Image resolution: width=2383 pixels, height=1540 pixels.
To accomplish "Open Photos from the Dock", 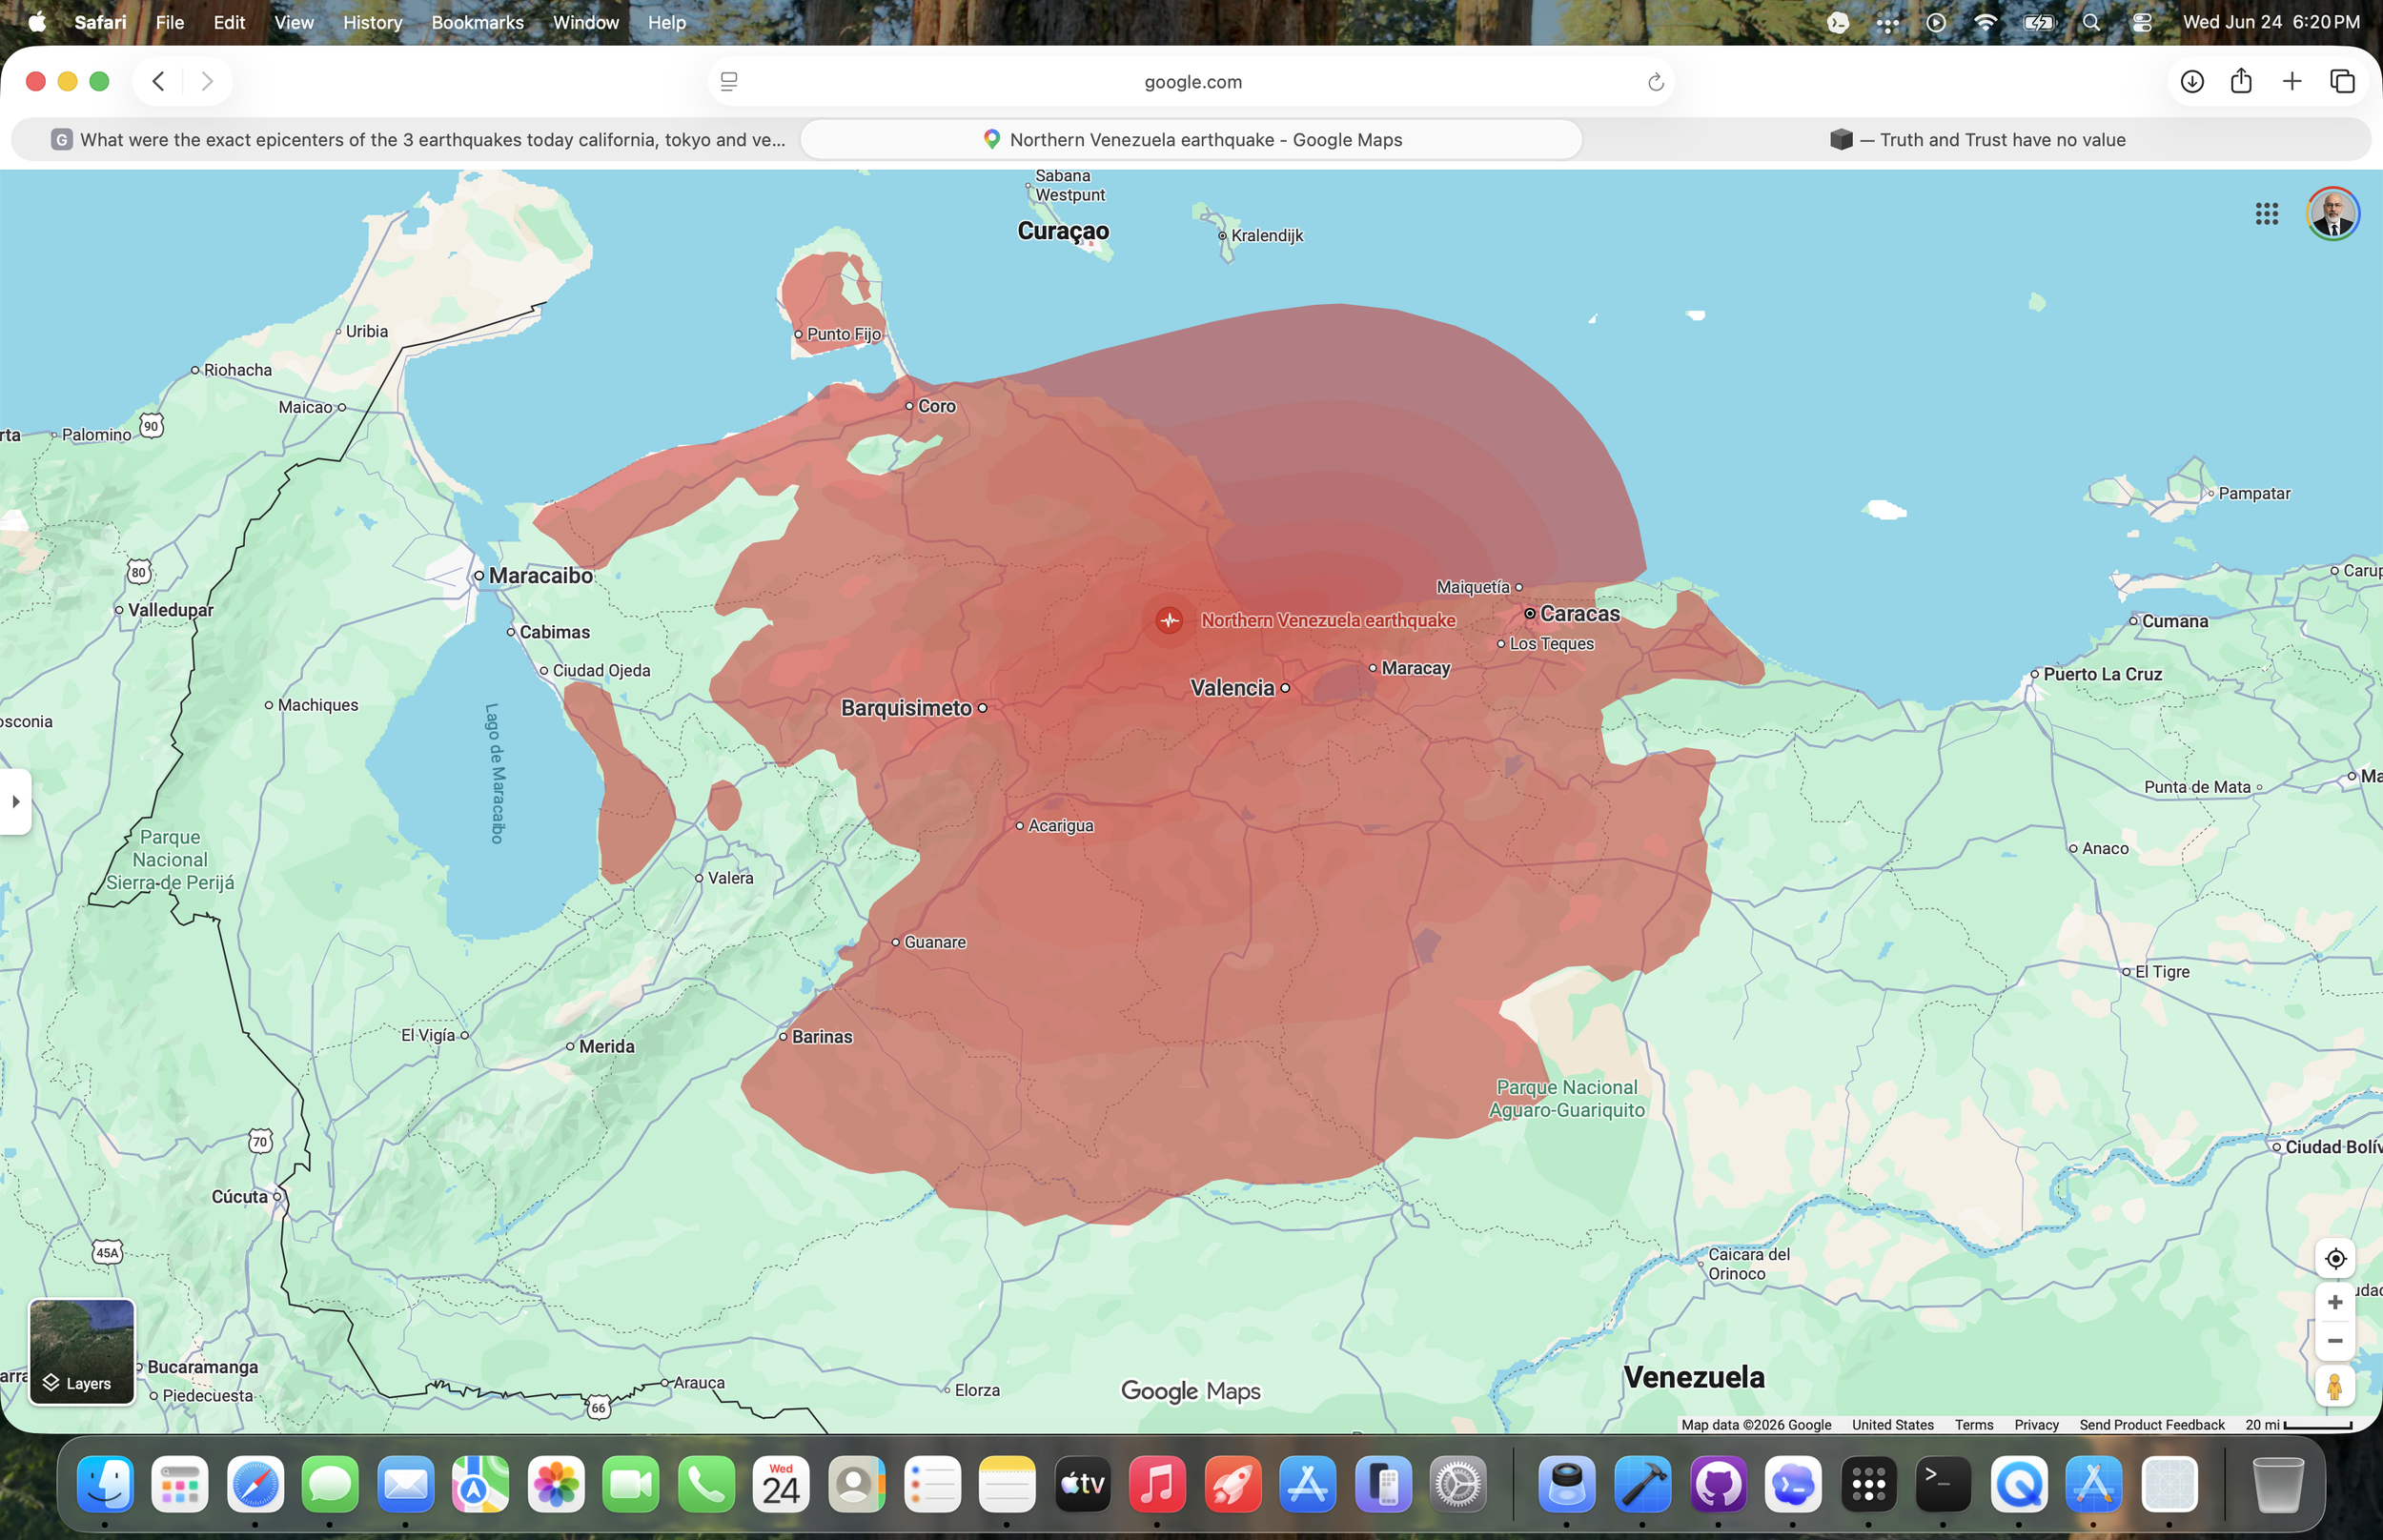I will [x=556, y=1484].
